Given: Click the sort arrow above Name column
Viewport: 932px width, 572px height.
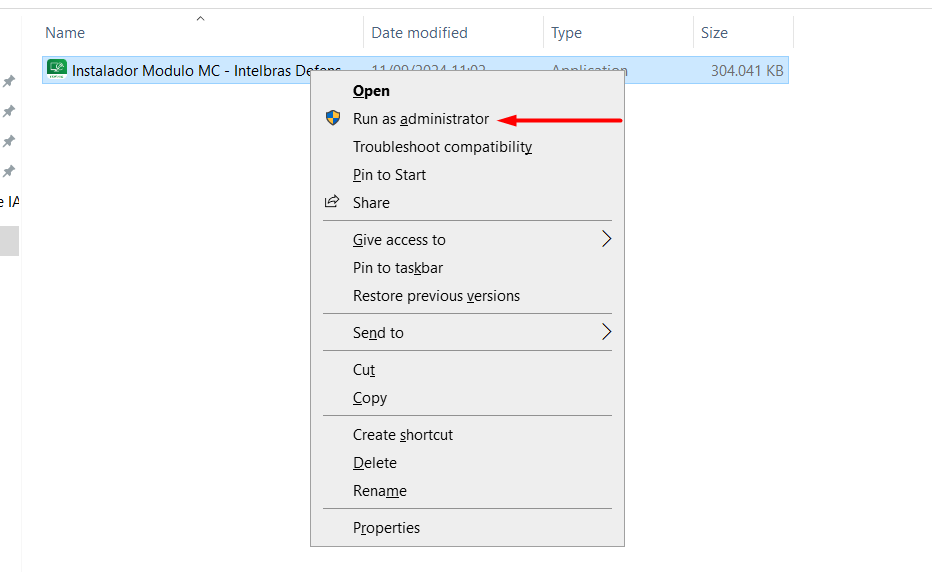Looking at the screenshot, I should point(200,18).
